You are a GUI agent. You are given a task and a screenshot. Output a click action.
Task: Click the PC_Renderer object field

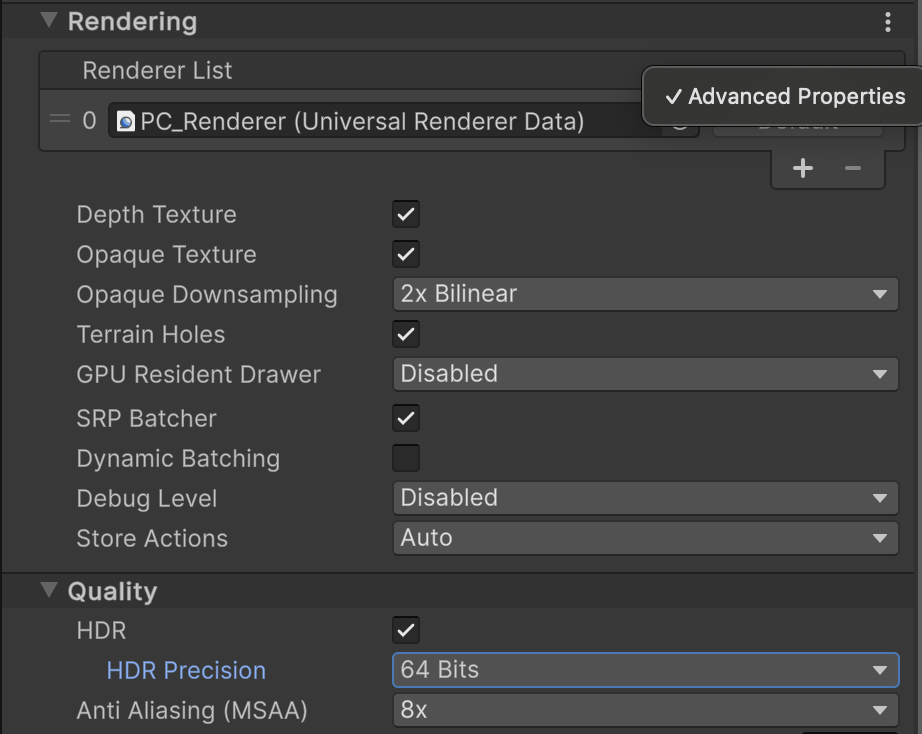click(x=400, y=121)
